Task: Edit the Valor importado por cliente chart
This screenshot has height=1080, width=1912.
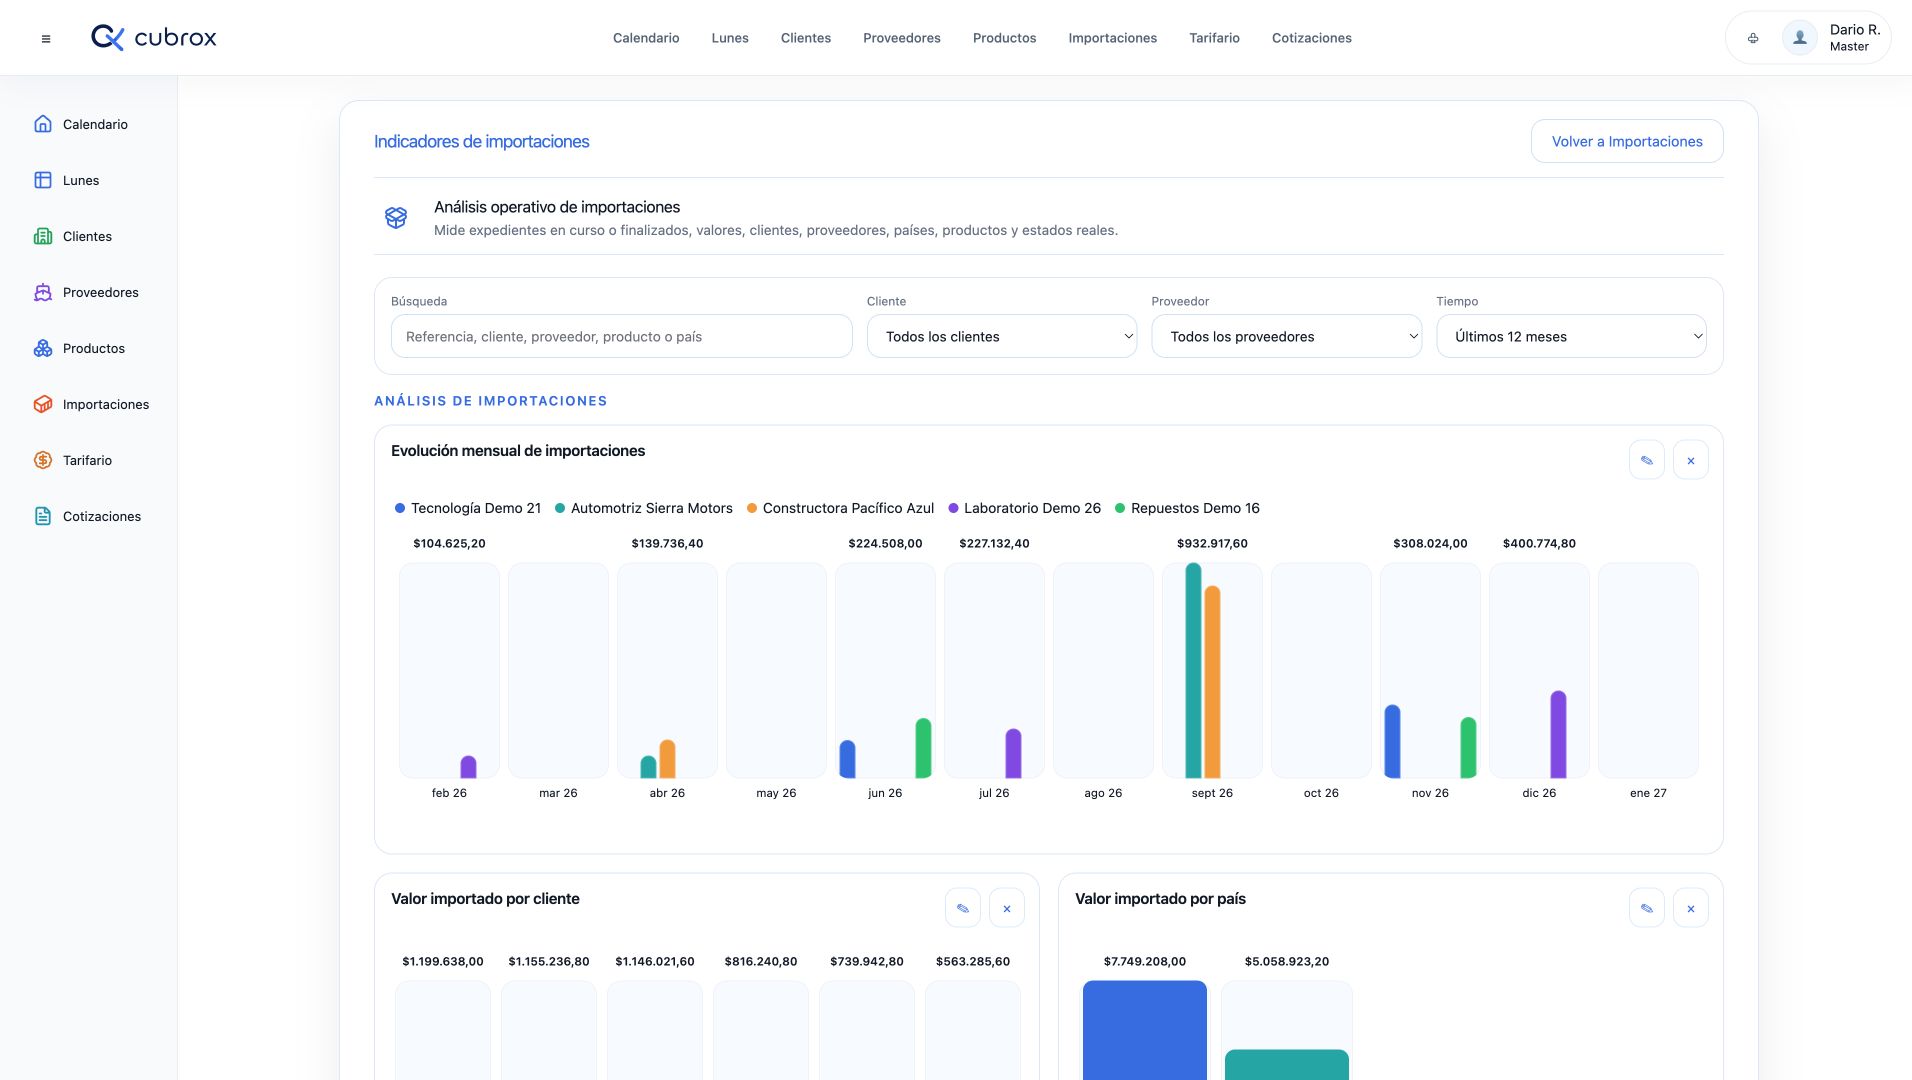Action: (963, 908)
